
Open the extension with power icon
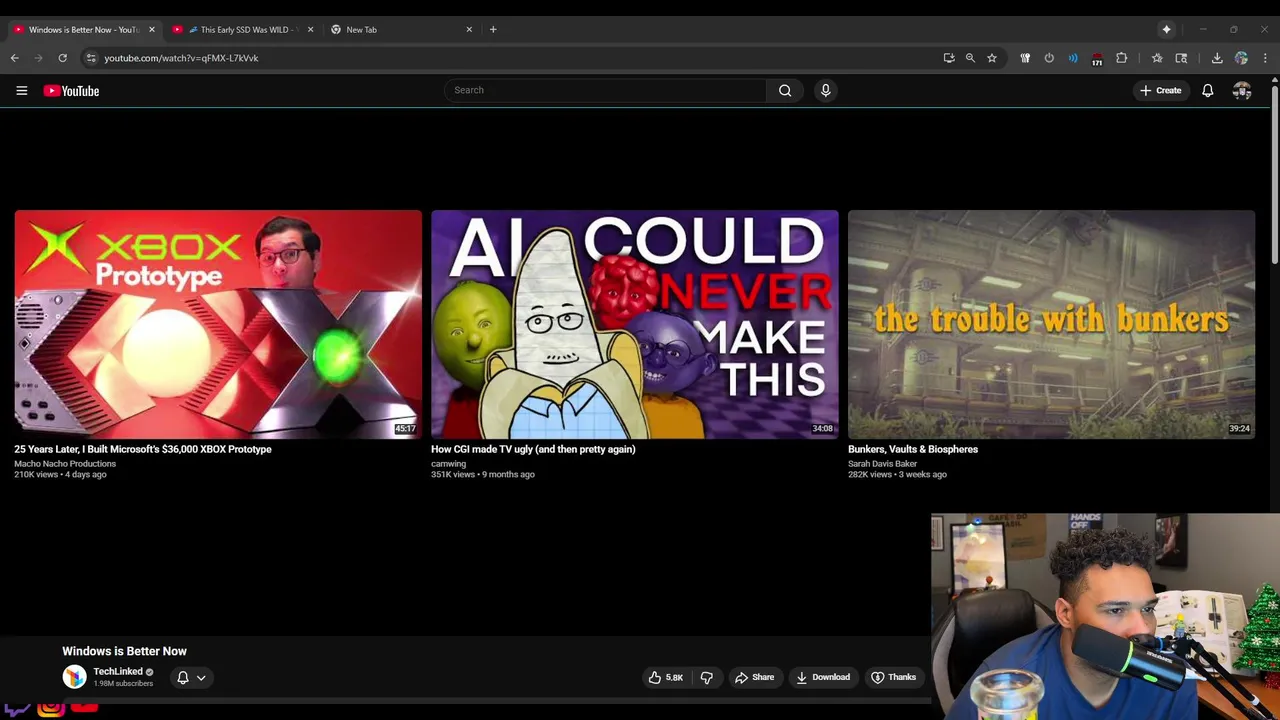coord(1049,58)
